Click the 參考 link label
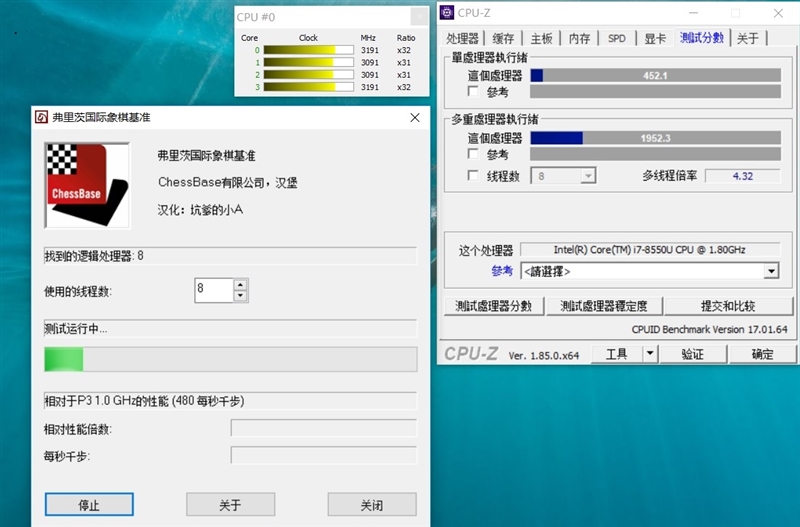 502,271
